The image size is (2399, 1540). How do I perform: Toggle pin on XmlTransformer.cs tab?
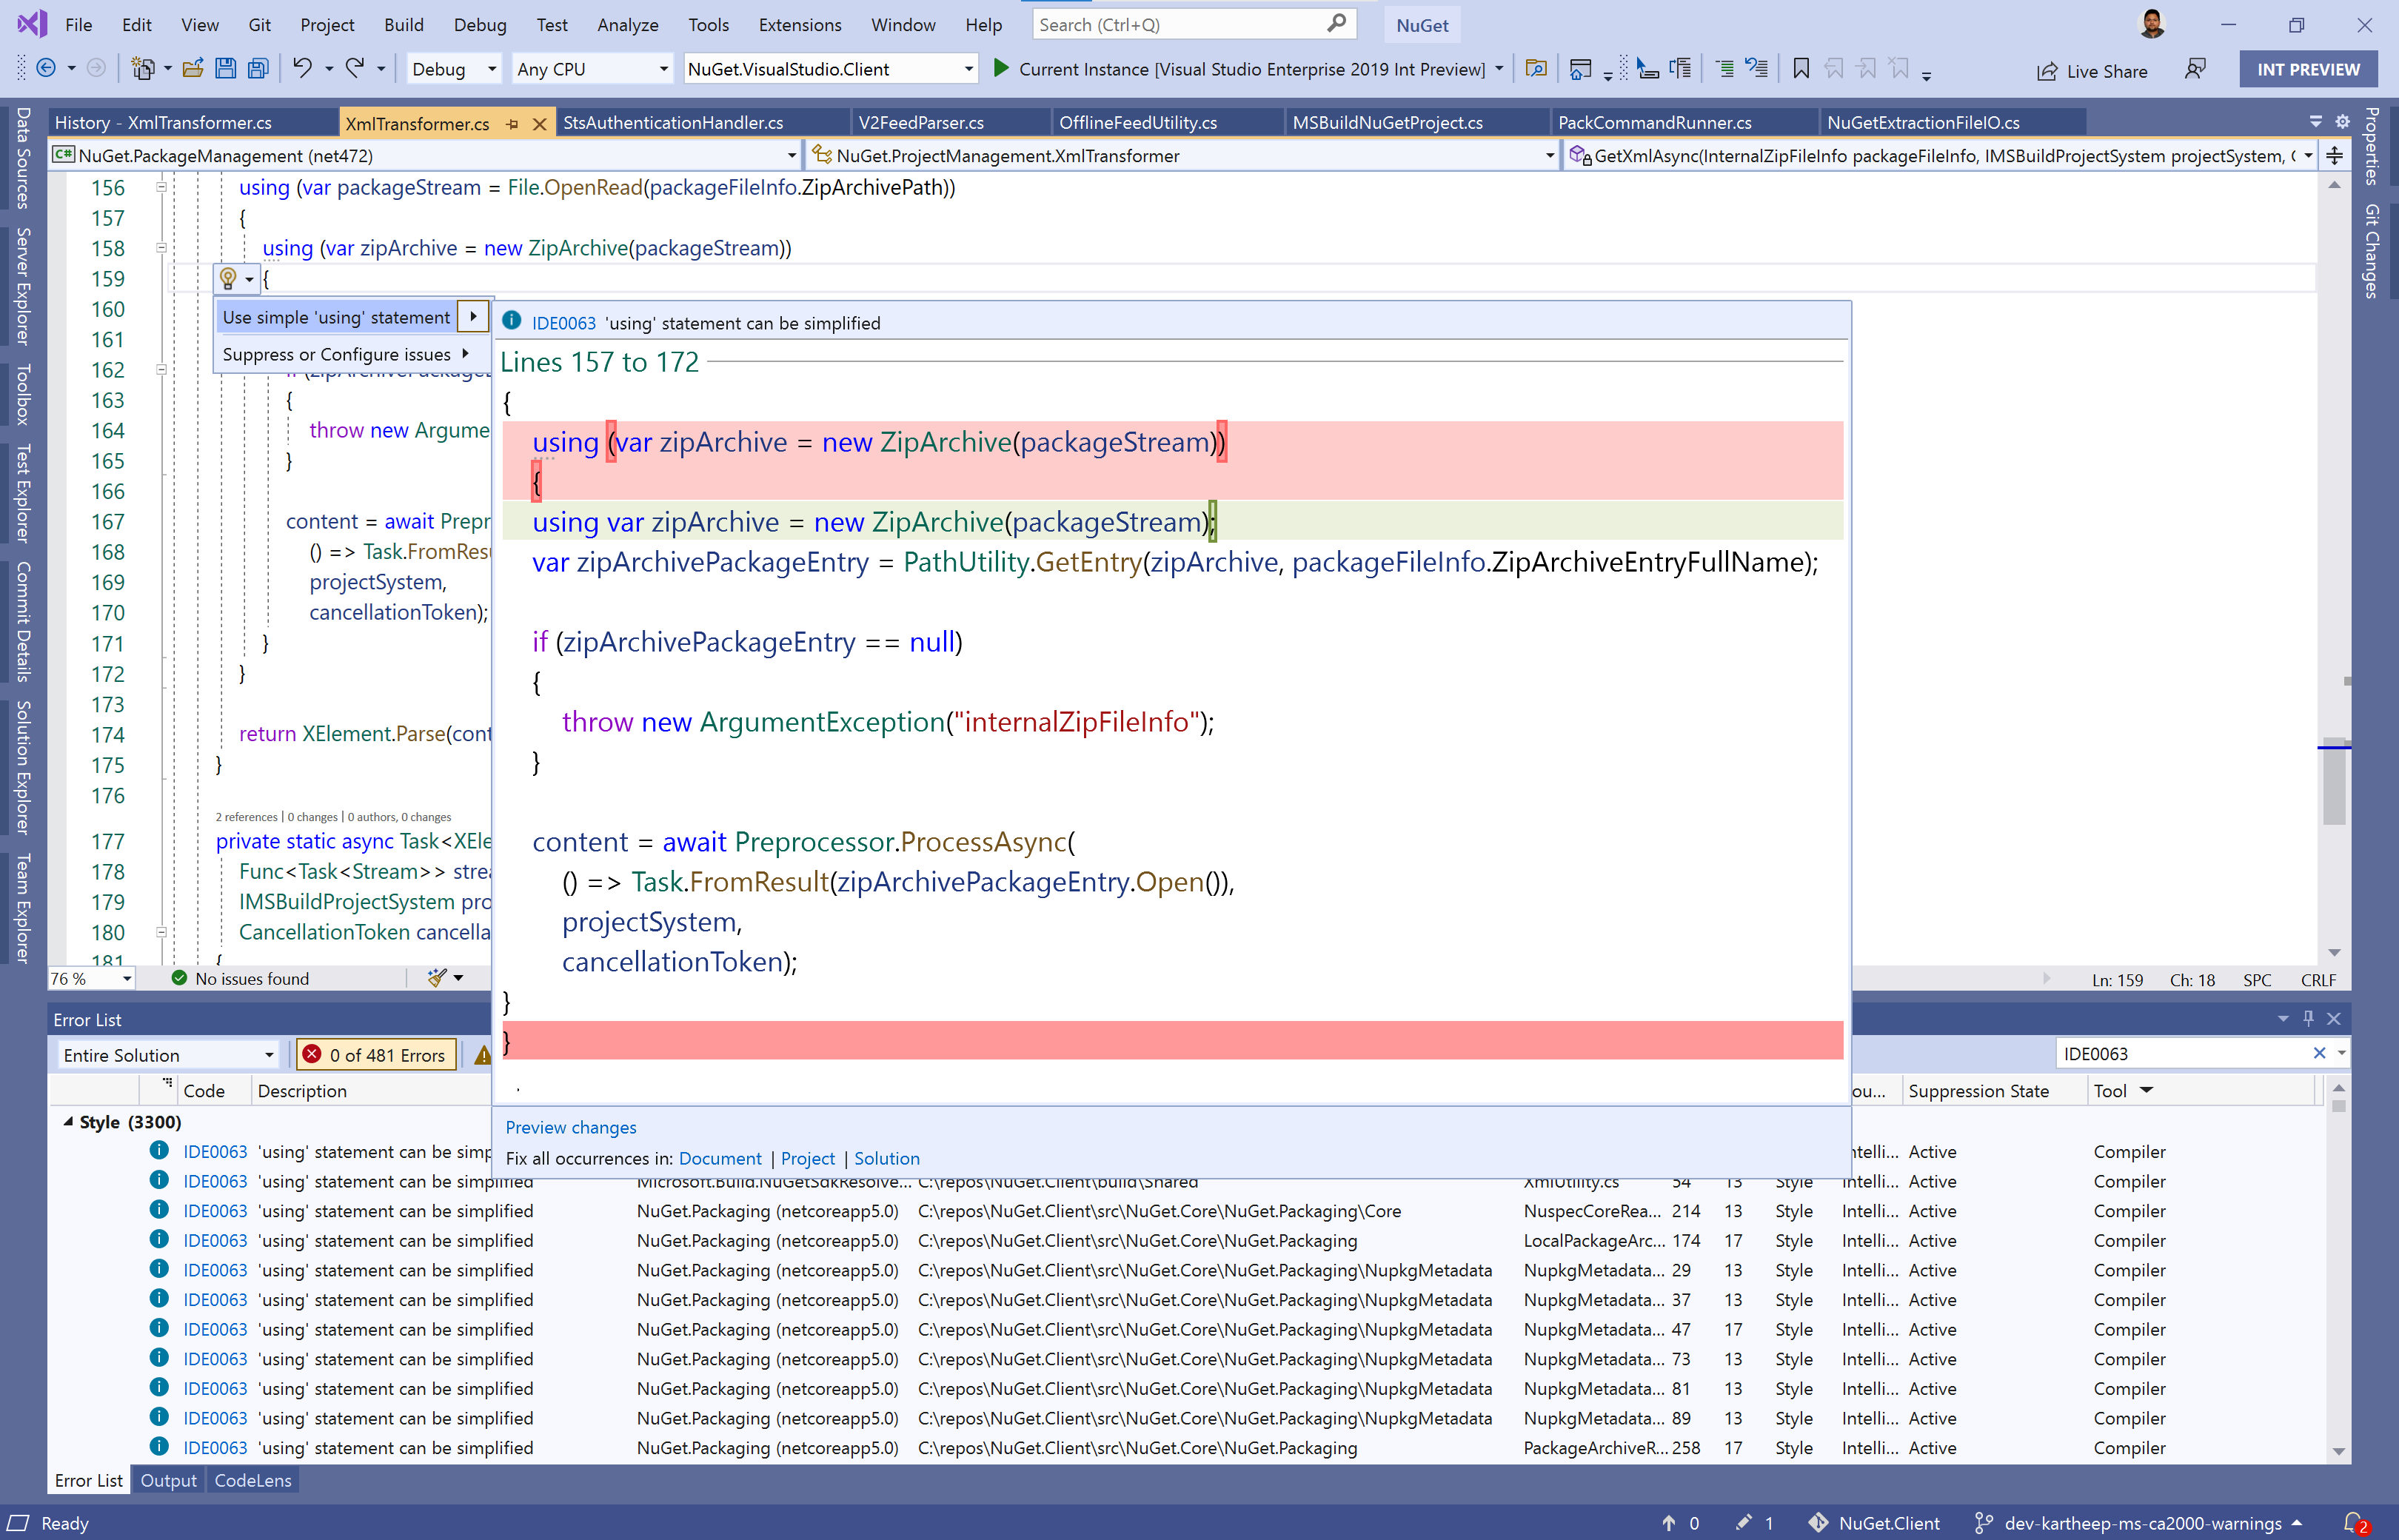(512, 123)
